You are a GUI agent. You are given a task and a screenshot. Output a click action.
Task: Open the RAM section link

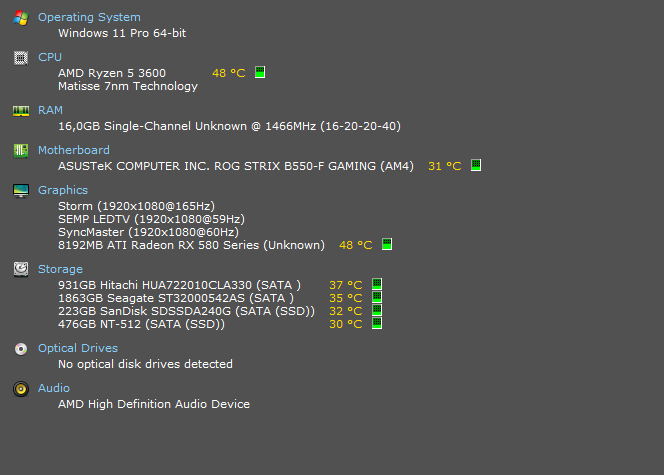click(x=50, y=110)
